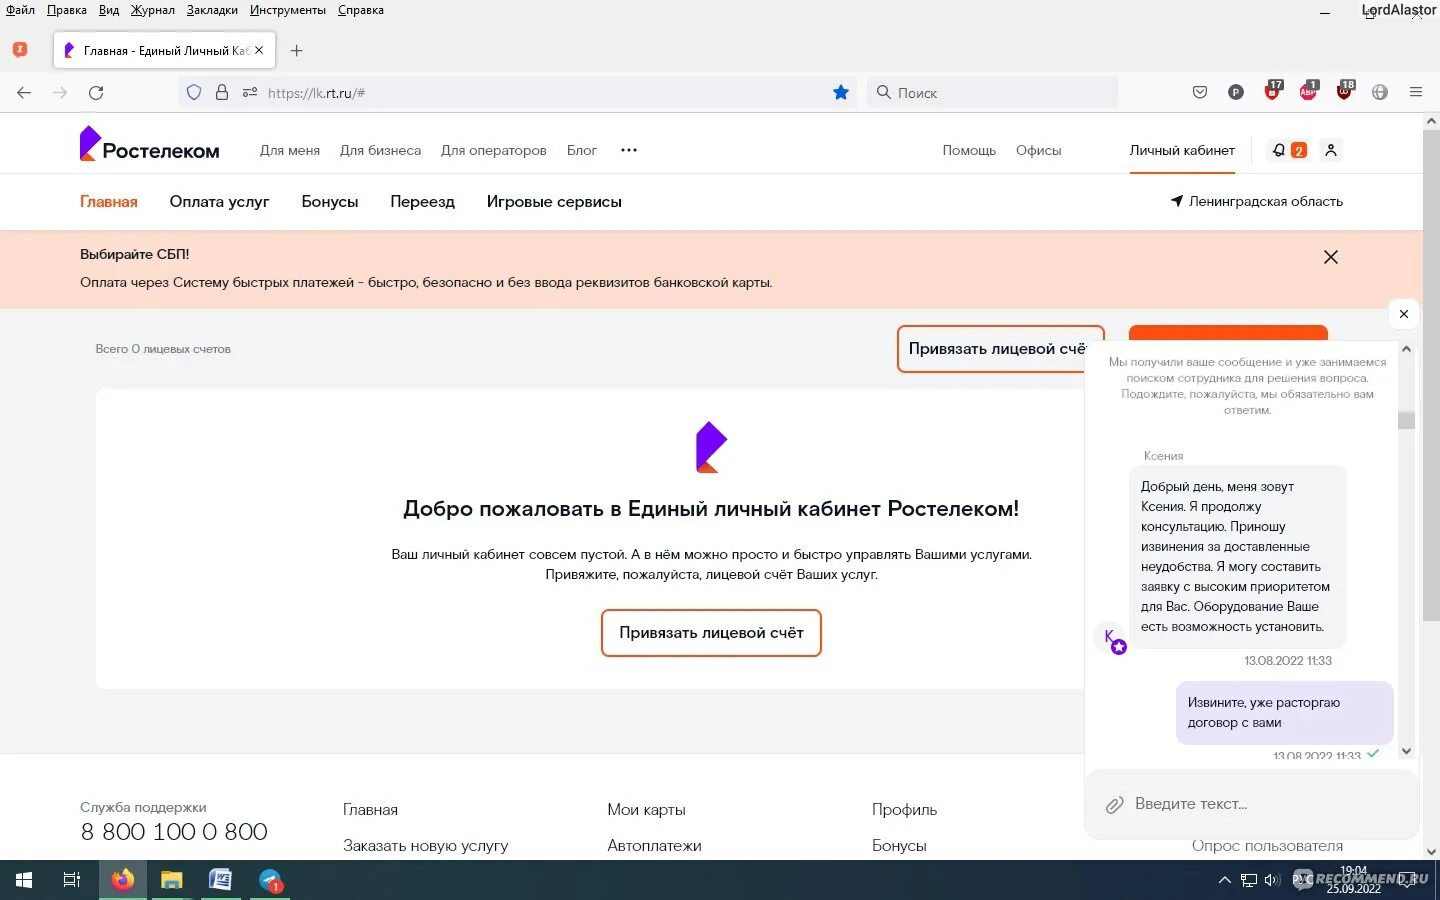Open the Офисы link
Viewport: 1440px width, 900px height.
coord(1038,150)
